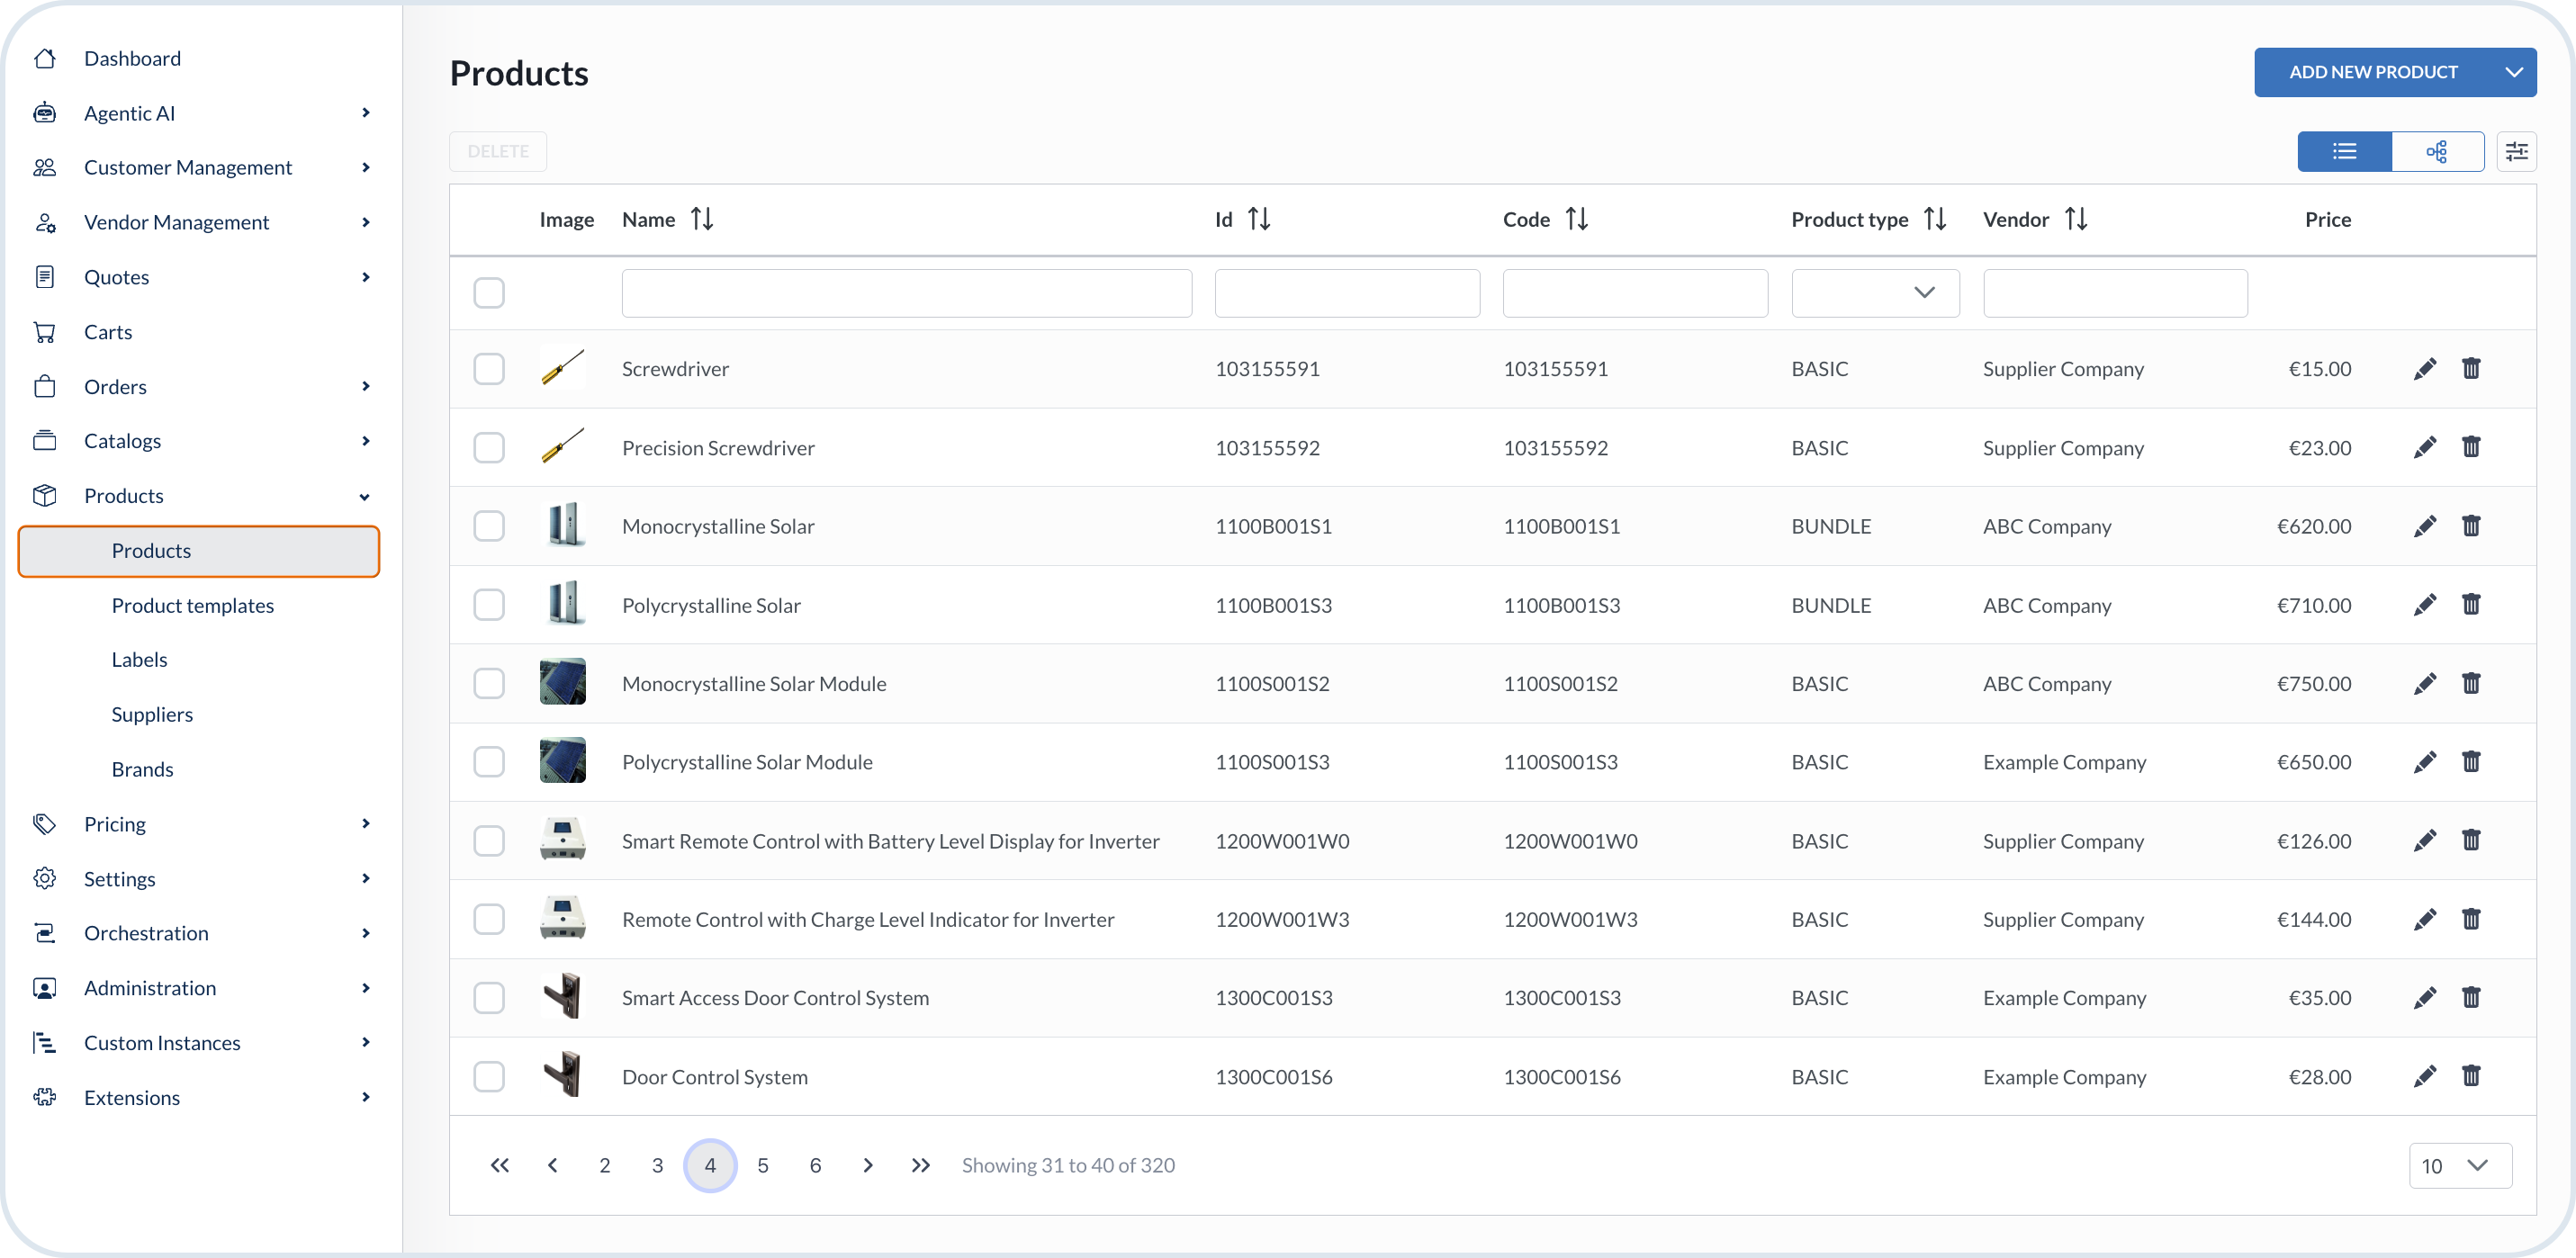The height and width of the screenshot is (1258, 2576).
Task: Select list view mode button
Action: 2344,152
